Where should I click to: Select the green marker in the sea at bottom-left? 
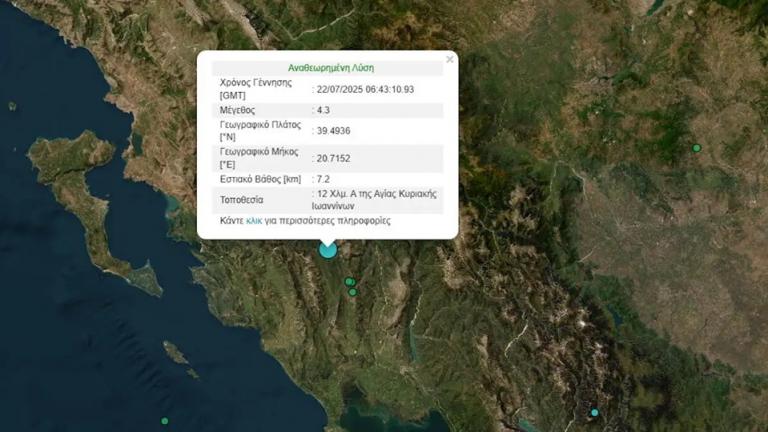[x=165, y=421]
